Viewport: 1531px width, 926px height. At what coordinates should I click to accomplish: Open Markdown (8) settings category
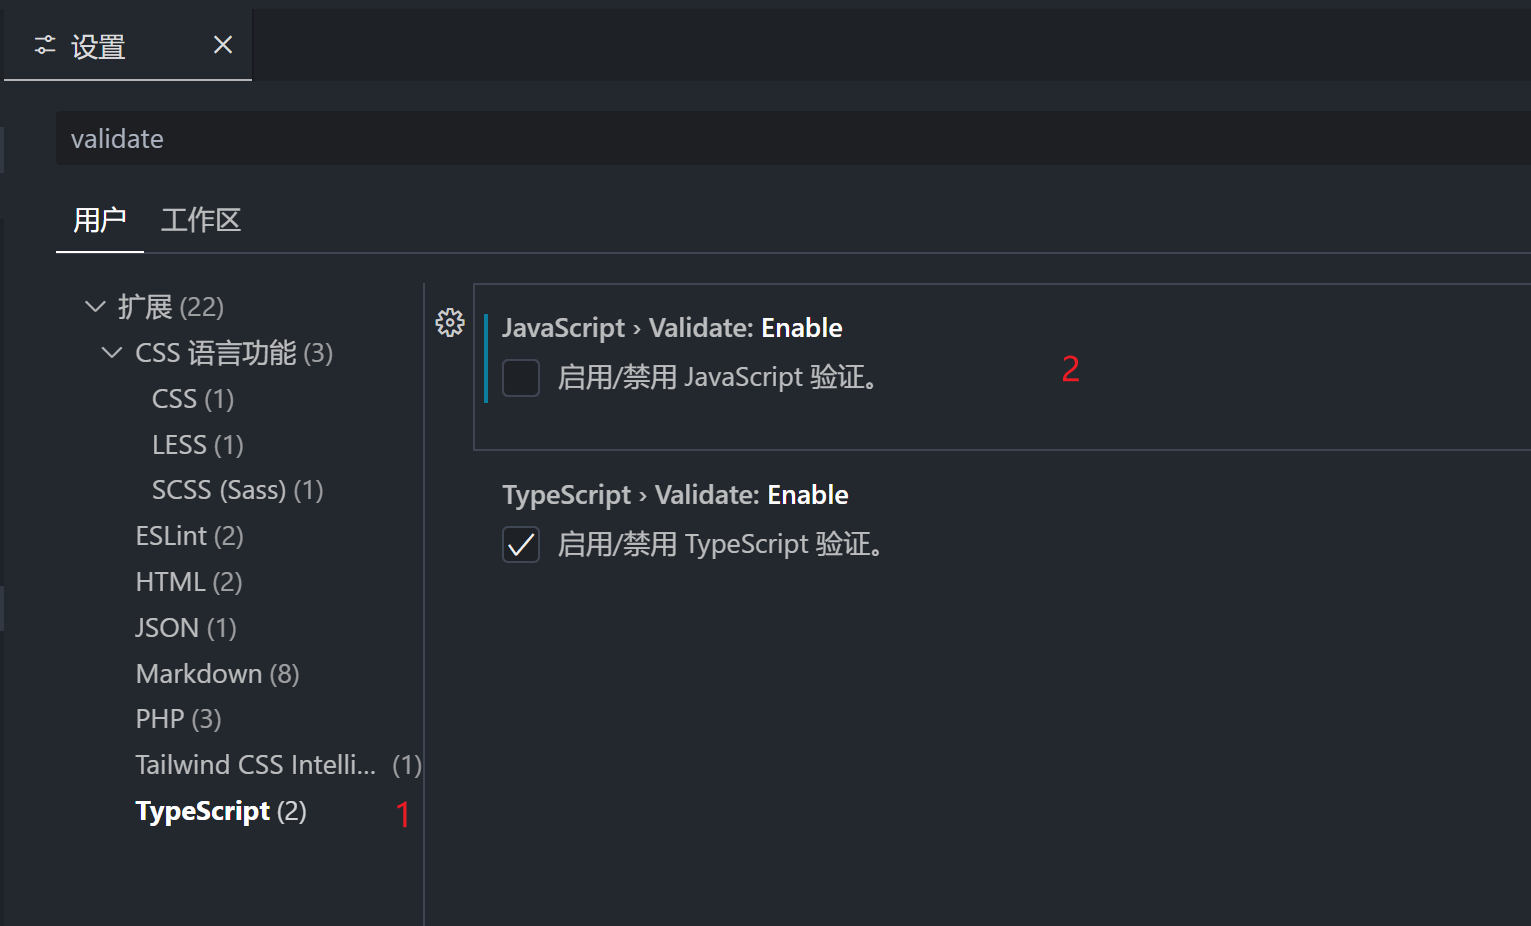pos(218,674)
